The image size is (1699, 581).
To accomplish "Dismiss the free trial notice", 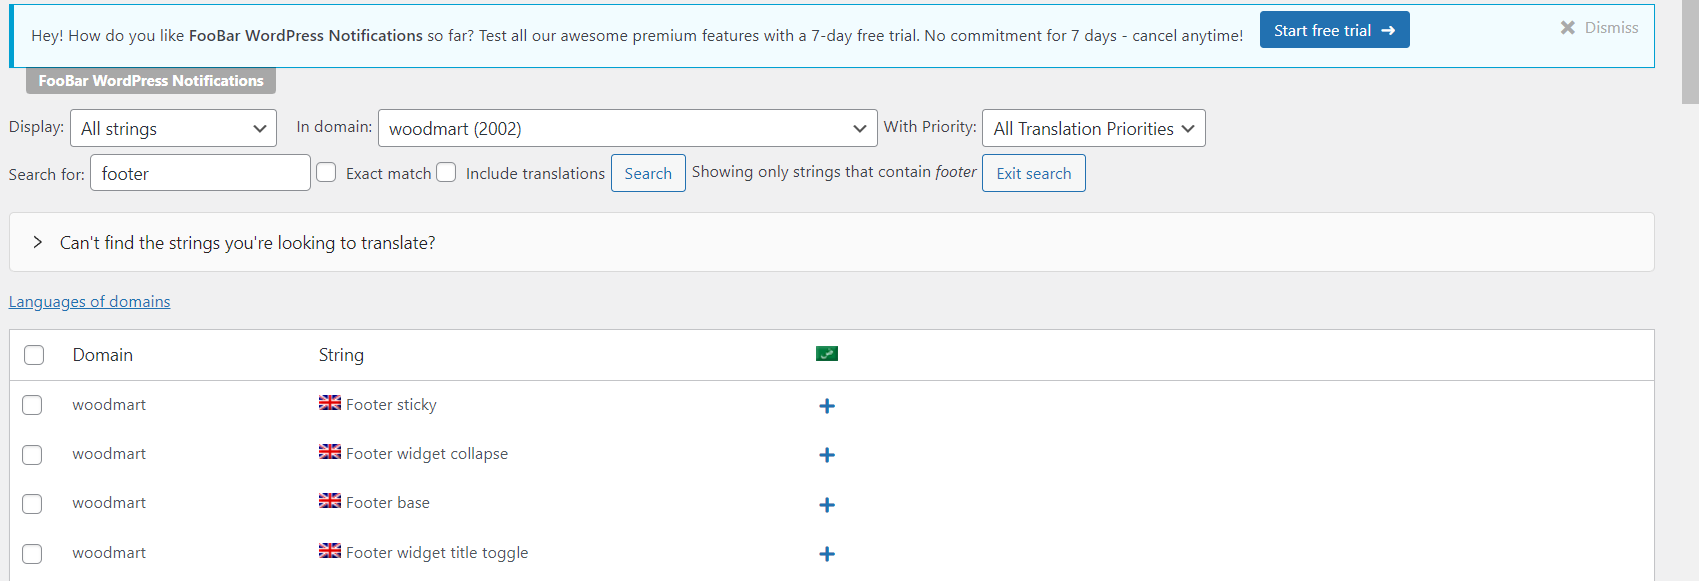I will click(x=1599, y=28).
